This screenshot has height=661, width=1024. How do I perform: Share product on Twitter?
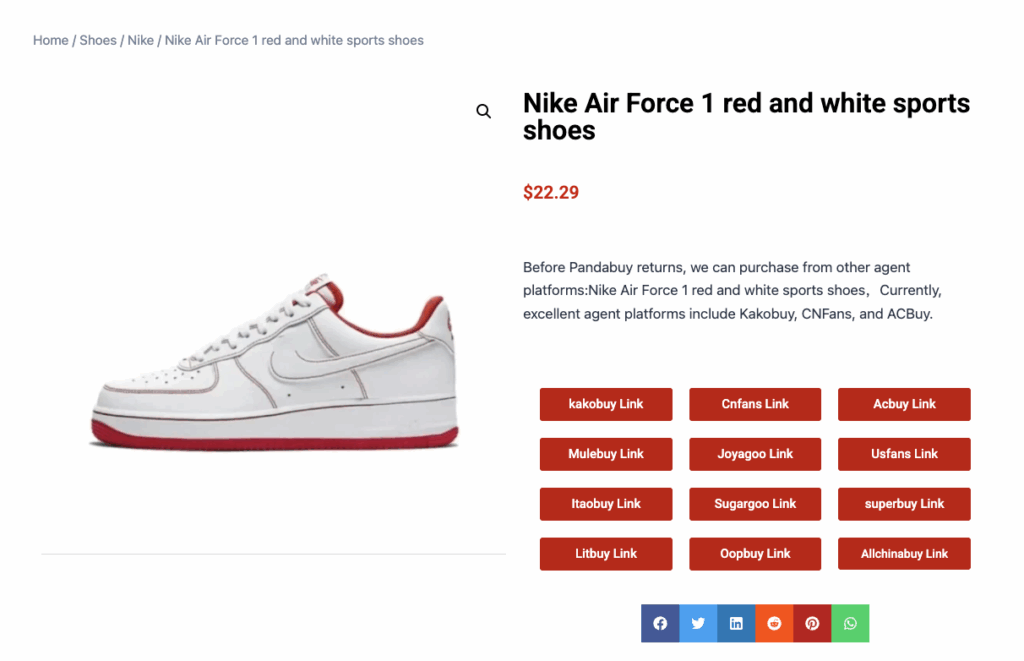[698, 623]
